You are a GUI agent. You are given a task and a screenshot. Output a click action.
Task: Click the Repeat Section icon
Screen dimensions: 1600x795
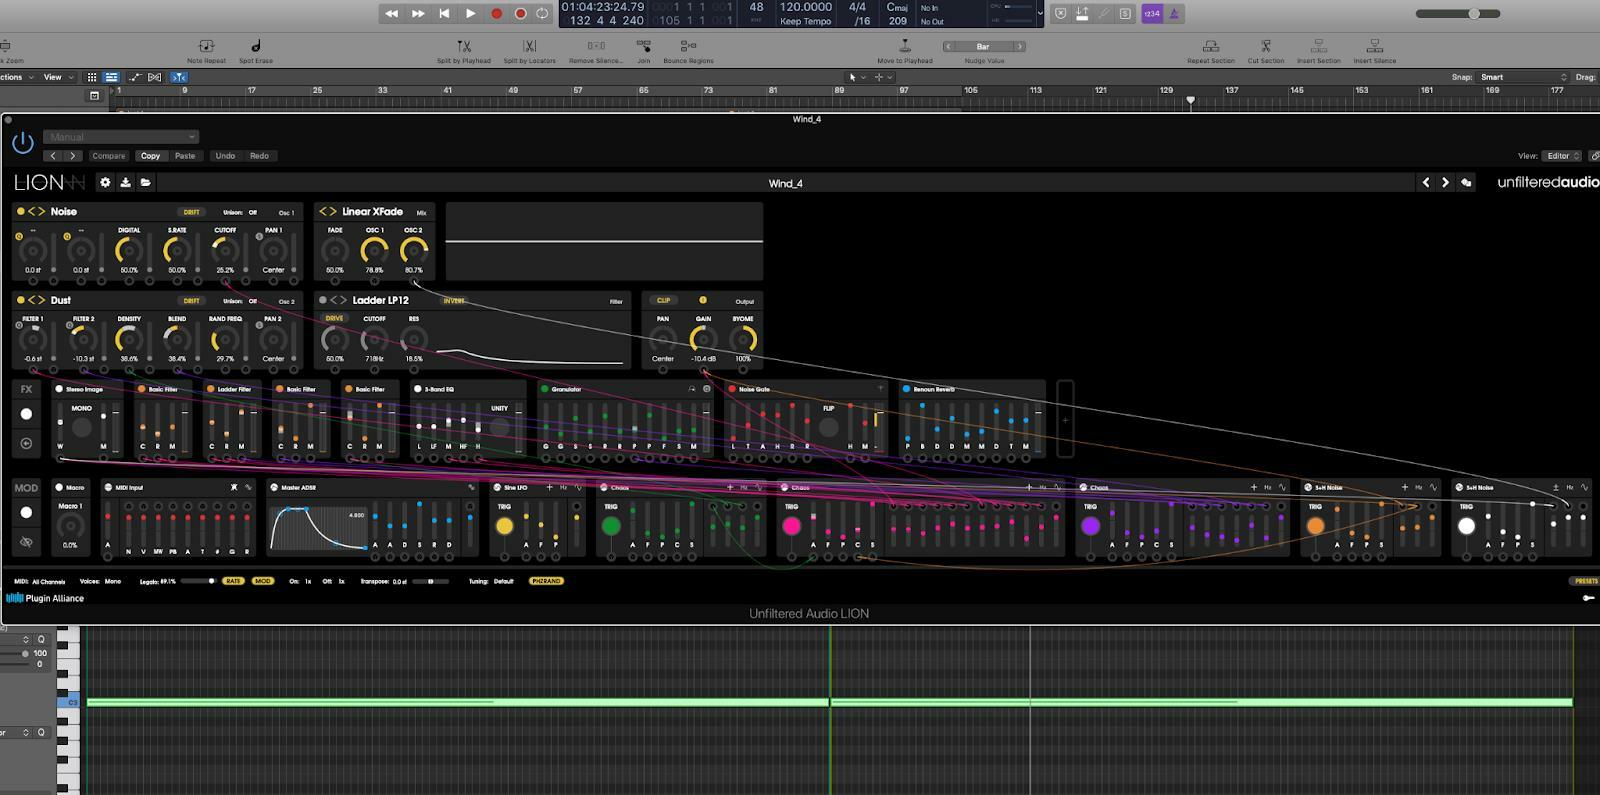click(1210, 46)
